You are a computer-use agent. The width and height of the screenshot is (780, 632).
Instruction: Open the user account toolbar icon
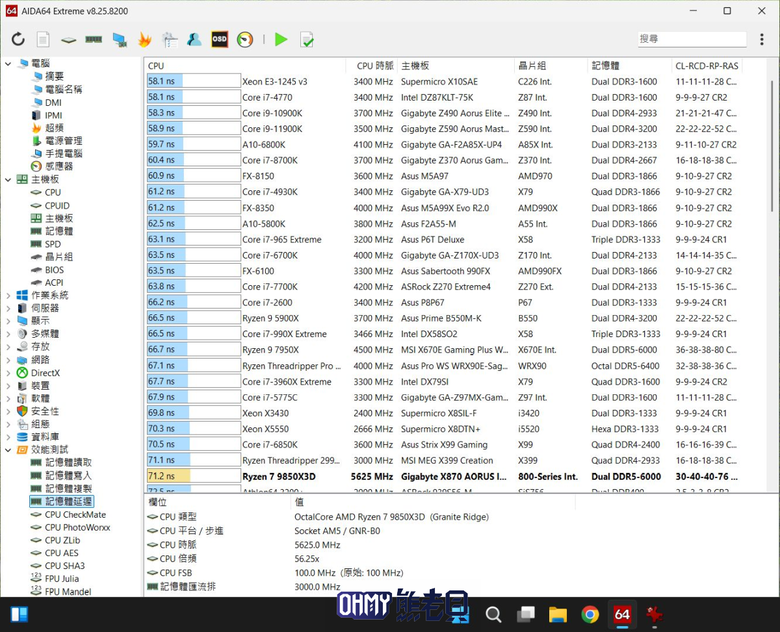pos(195,39)
